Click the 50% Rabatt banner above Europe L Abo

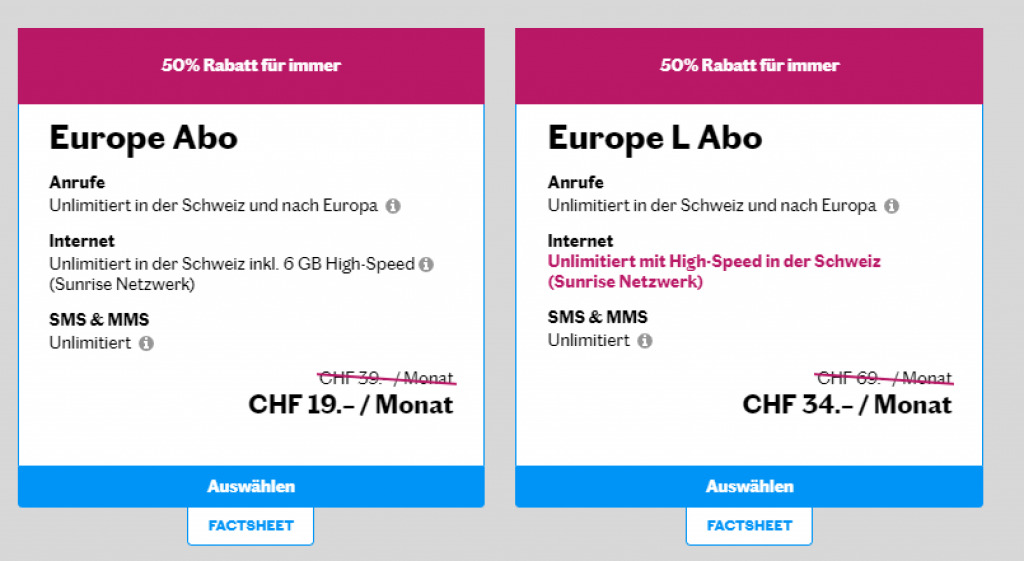click(x=749, y=66)
